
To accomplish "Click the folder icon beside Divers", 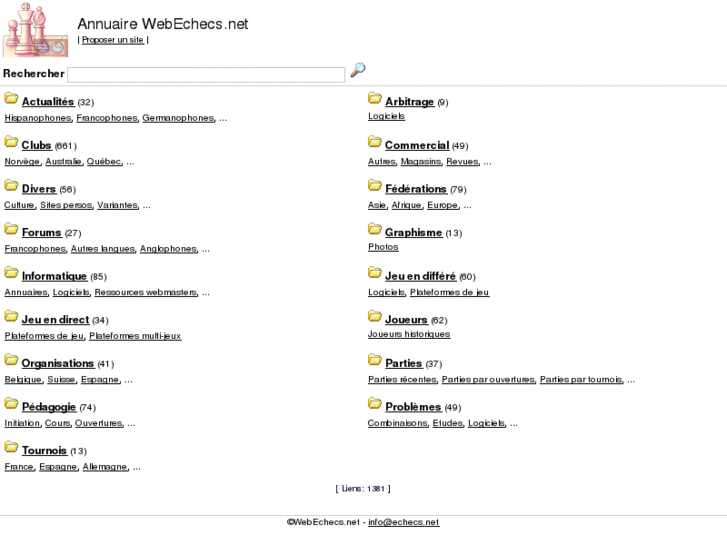I will 11,186.
